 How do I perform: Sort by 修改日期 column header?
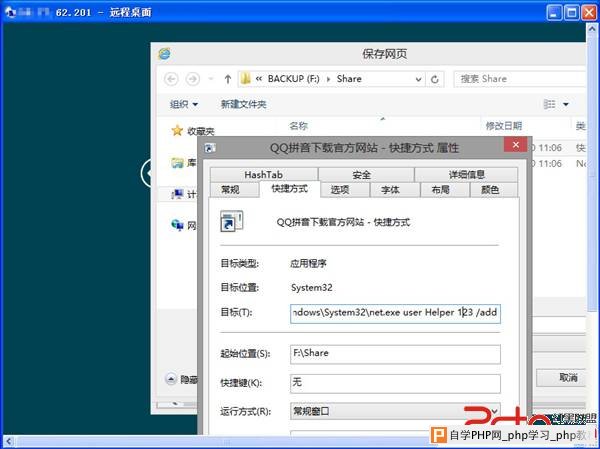[x=504, y=126]
